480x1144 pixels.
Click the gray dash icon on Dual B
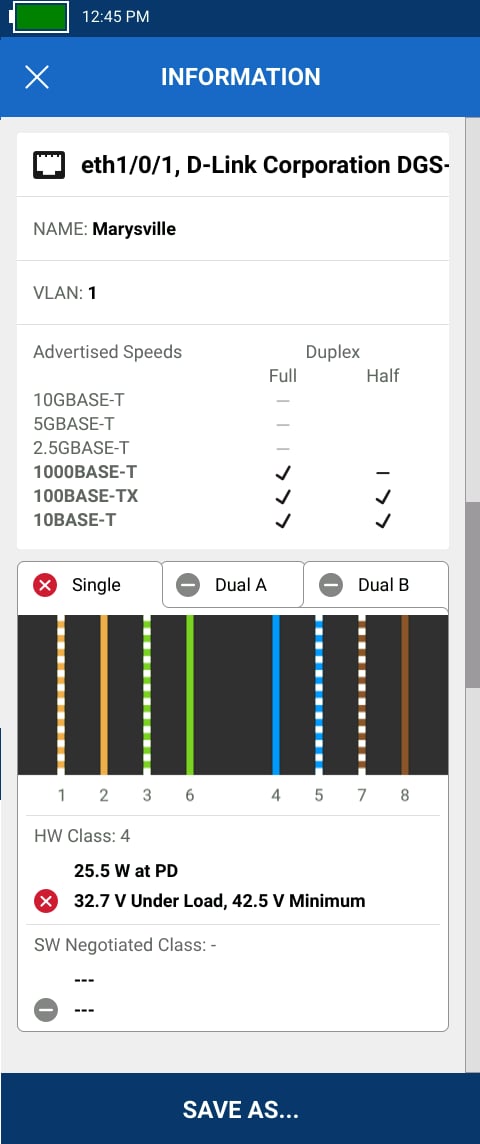(x=331, y=585)
